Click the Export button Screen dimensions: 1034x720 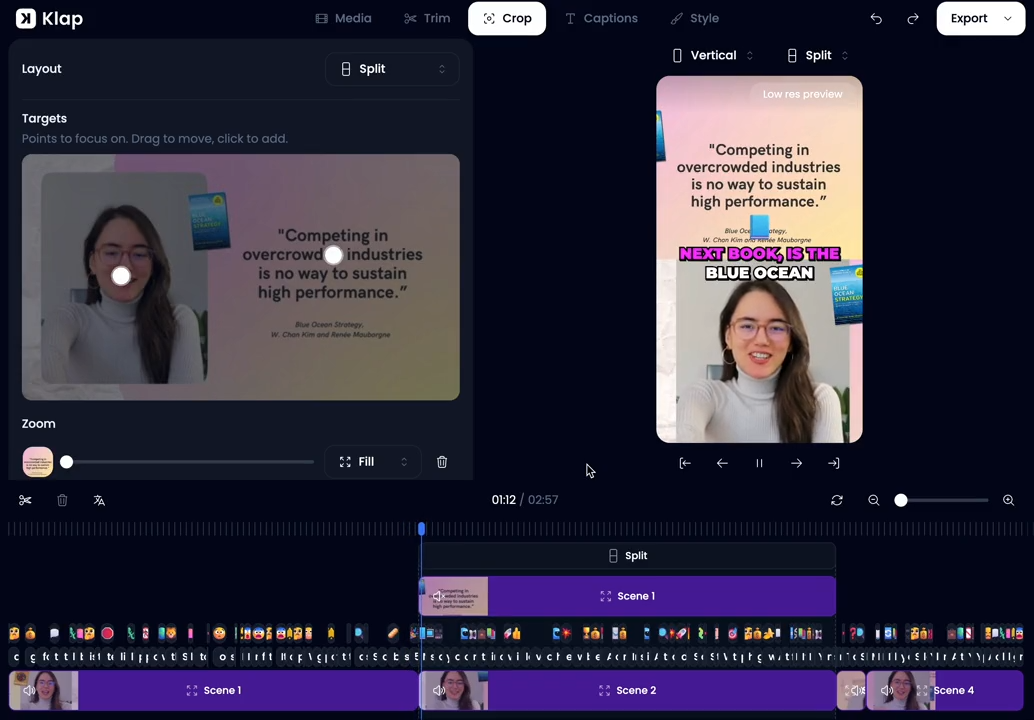coord(969,18)
